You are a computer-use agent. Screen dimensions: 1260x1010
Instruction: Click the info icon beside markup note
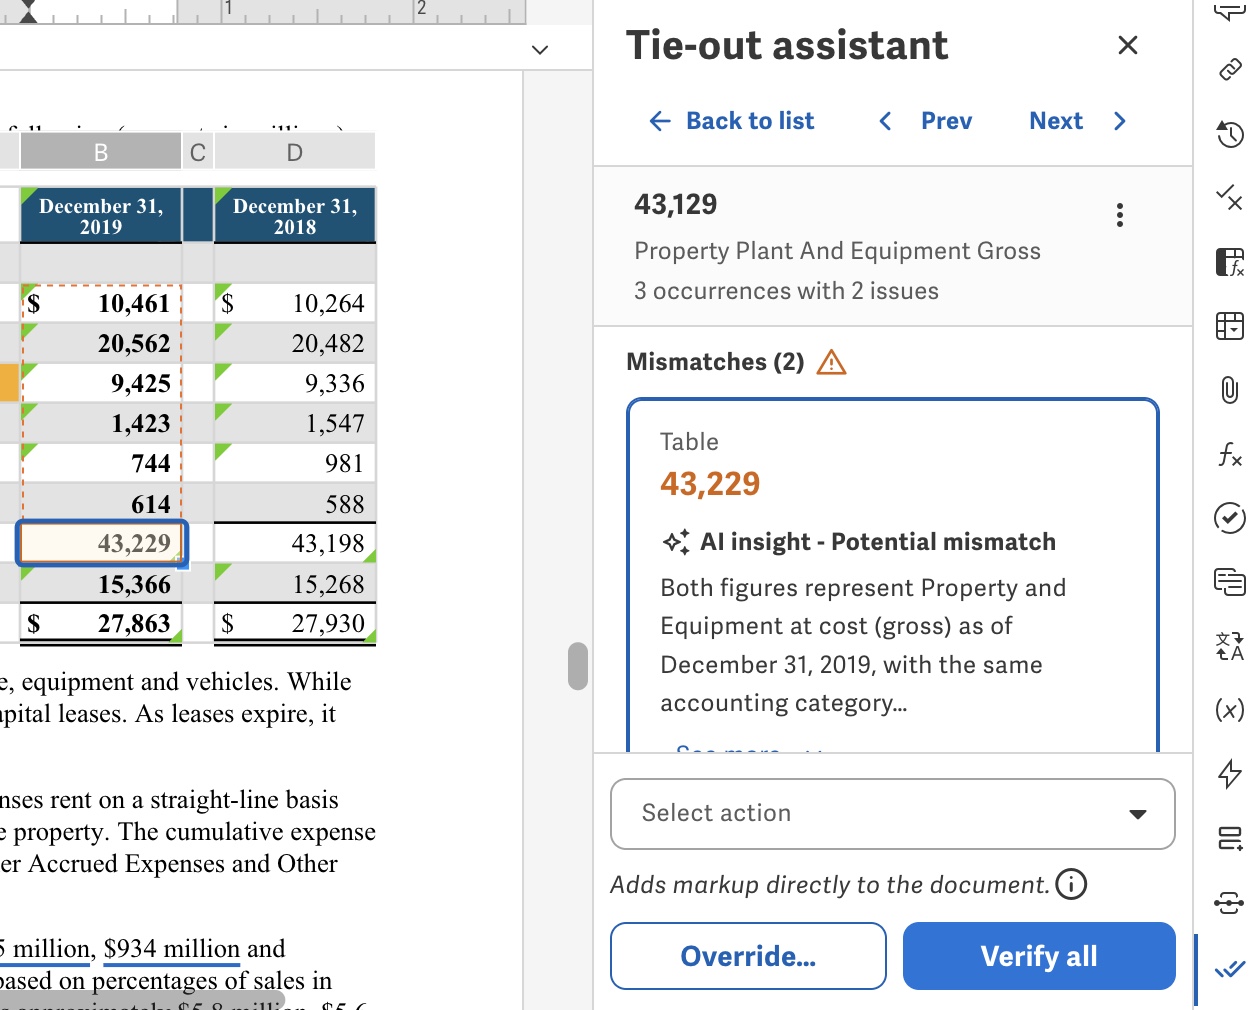pos(1071,884)
